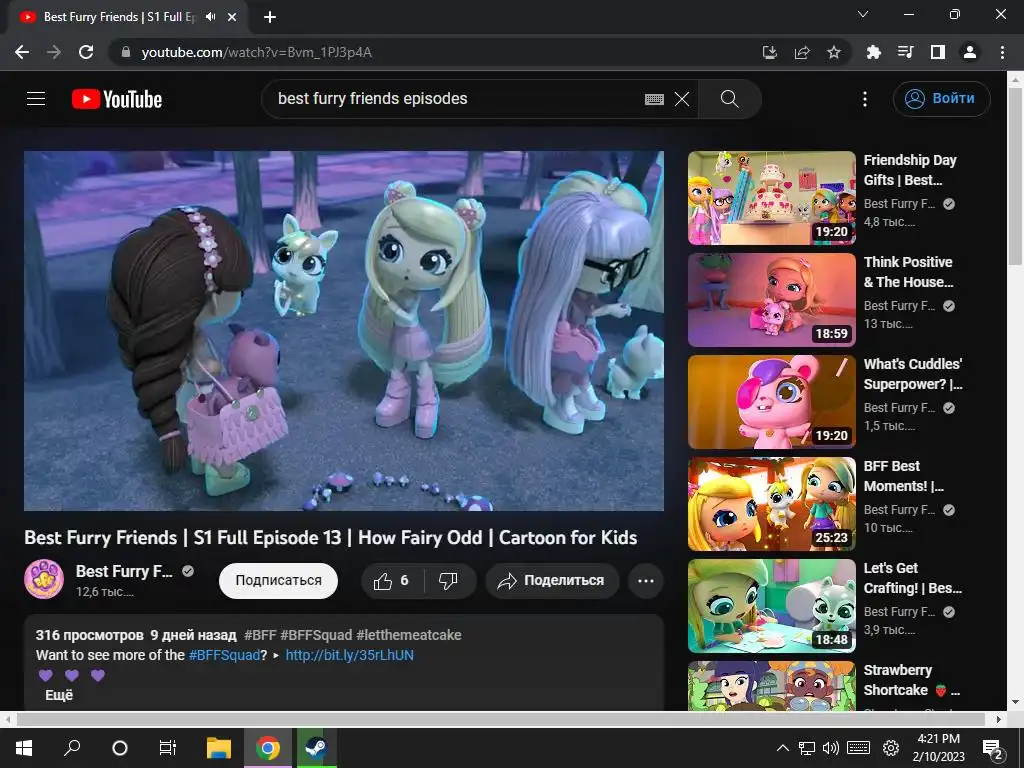Go to YouTube home via logo
Image resolution: width=1024 pixels, height=768 pixels.
pos(117,99)
